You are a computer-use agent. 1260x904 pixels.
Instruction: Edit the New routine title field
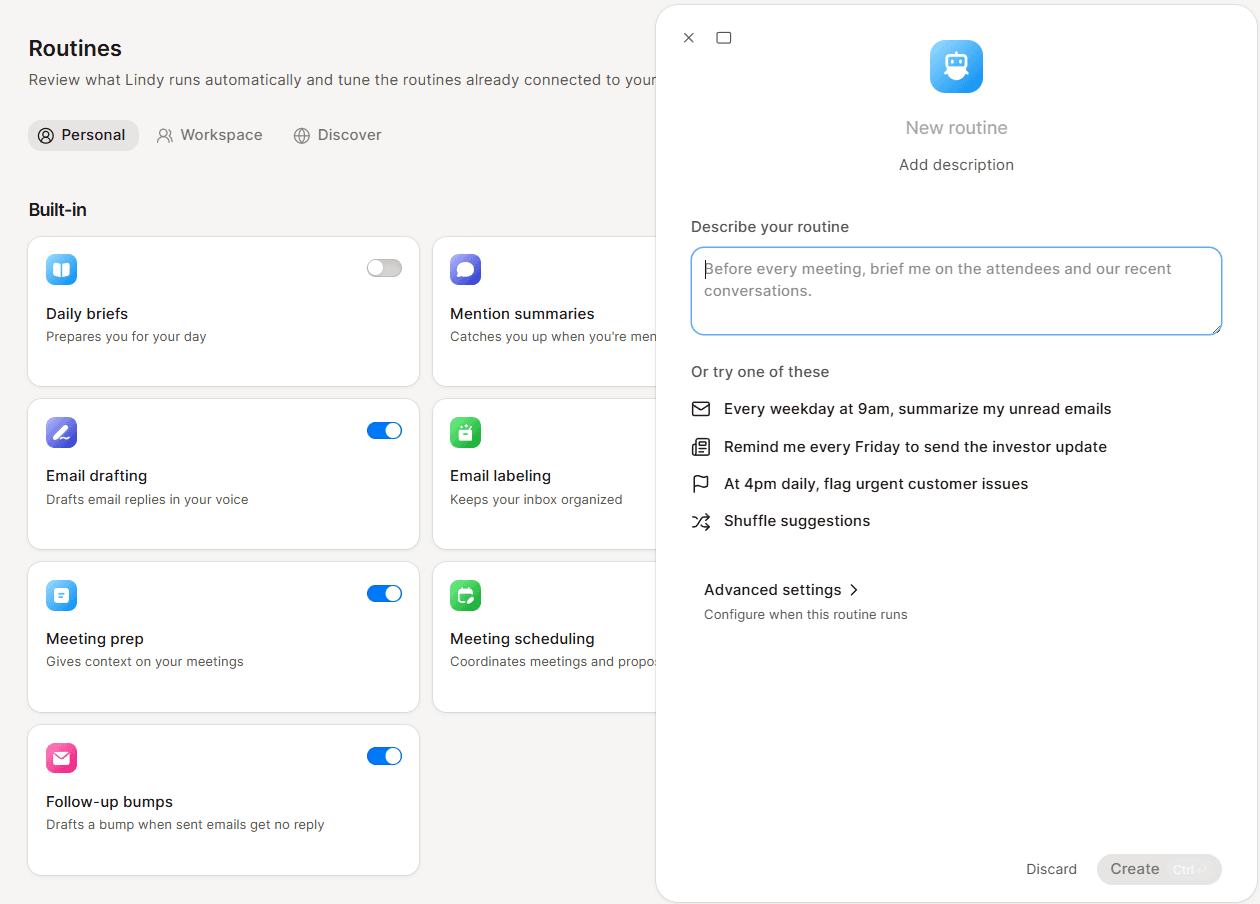pos(956,128)
